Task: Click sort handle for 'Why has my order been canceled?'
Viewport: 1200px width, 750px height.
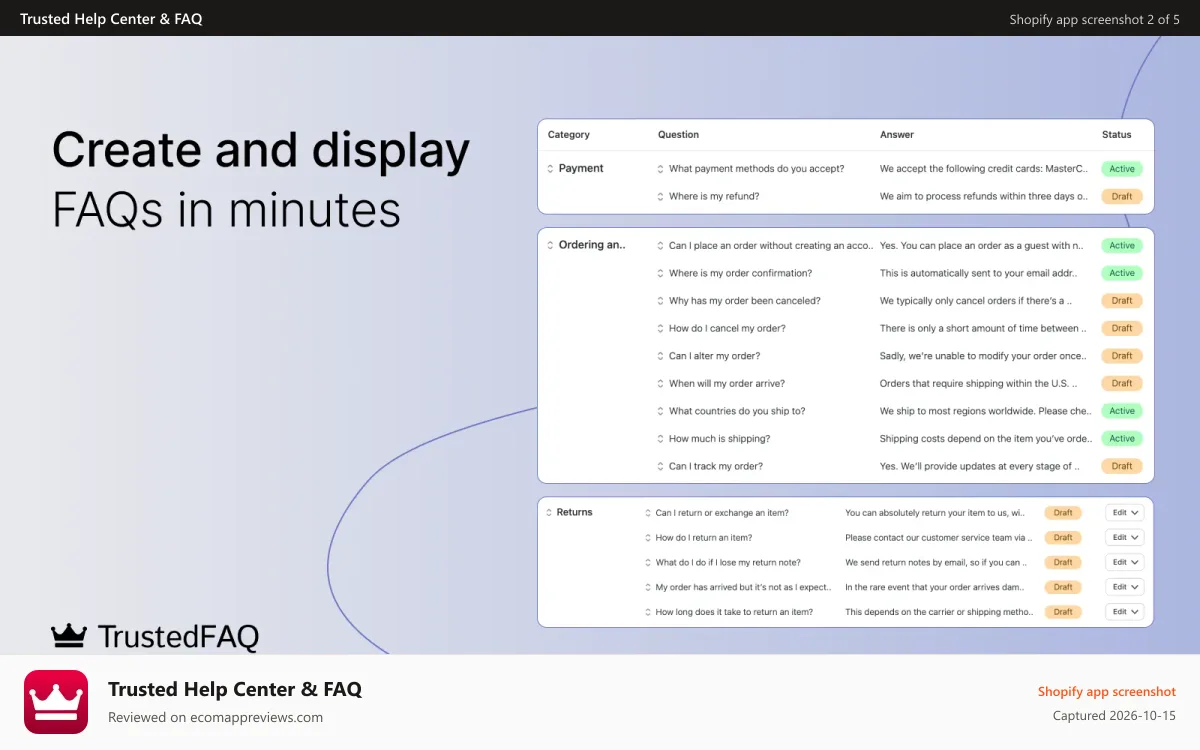Action: [660, 301]
